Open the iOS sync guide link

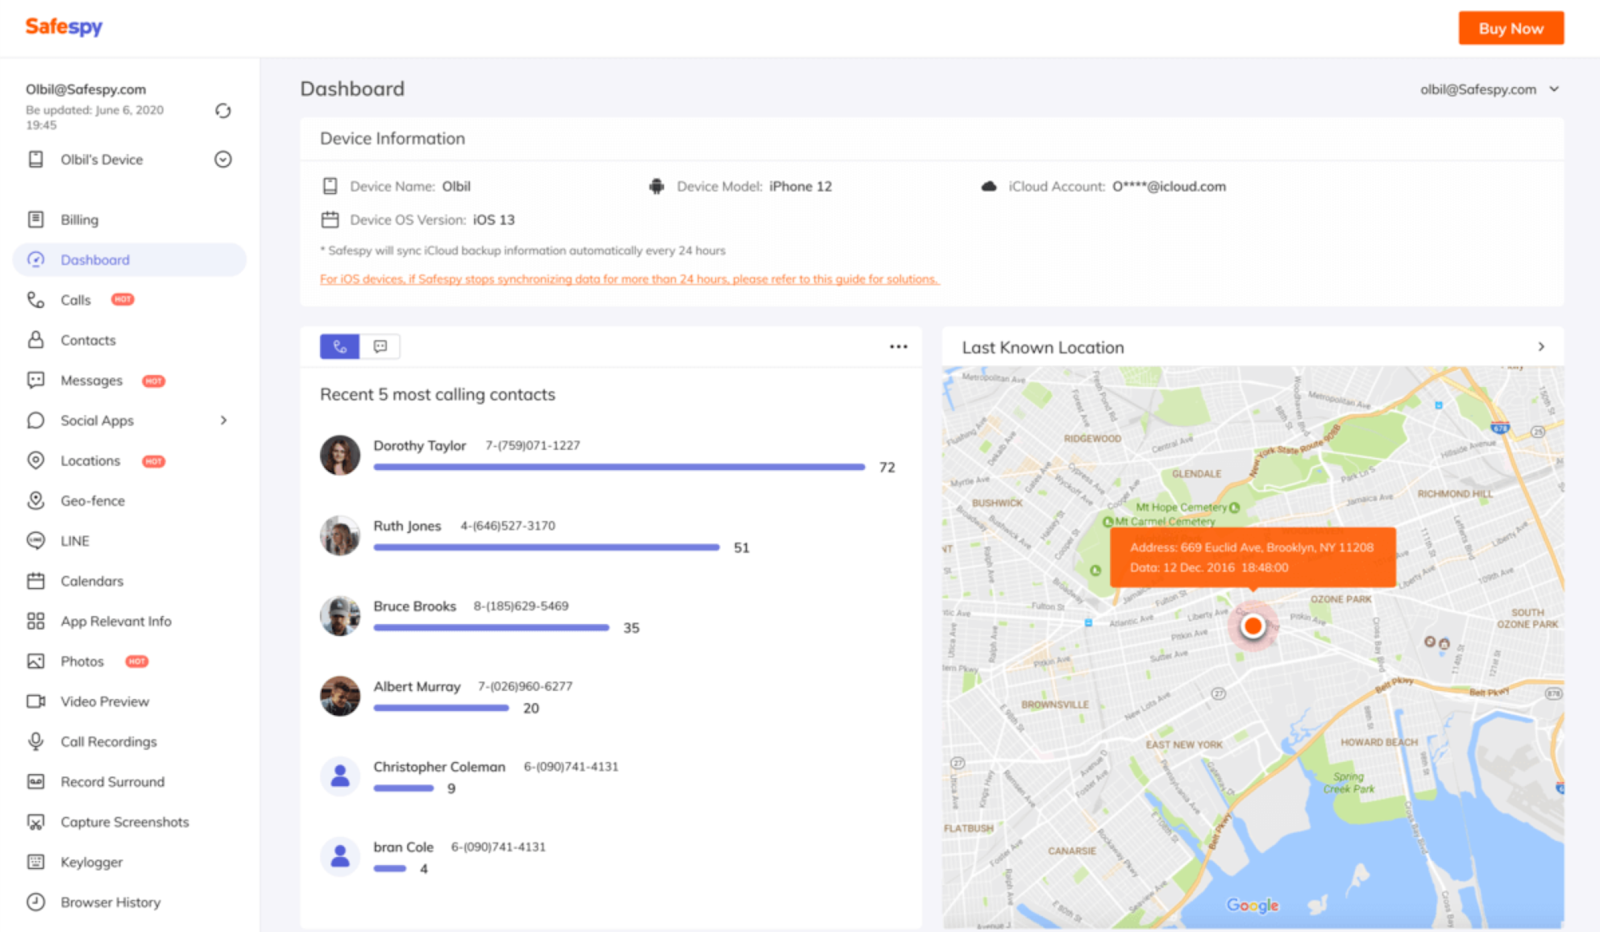click(629, 279)
